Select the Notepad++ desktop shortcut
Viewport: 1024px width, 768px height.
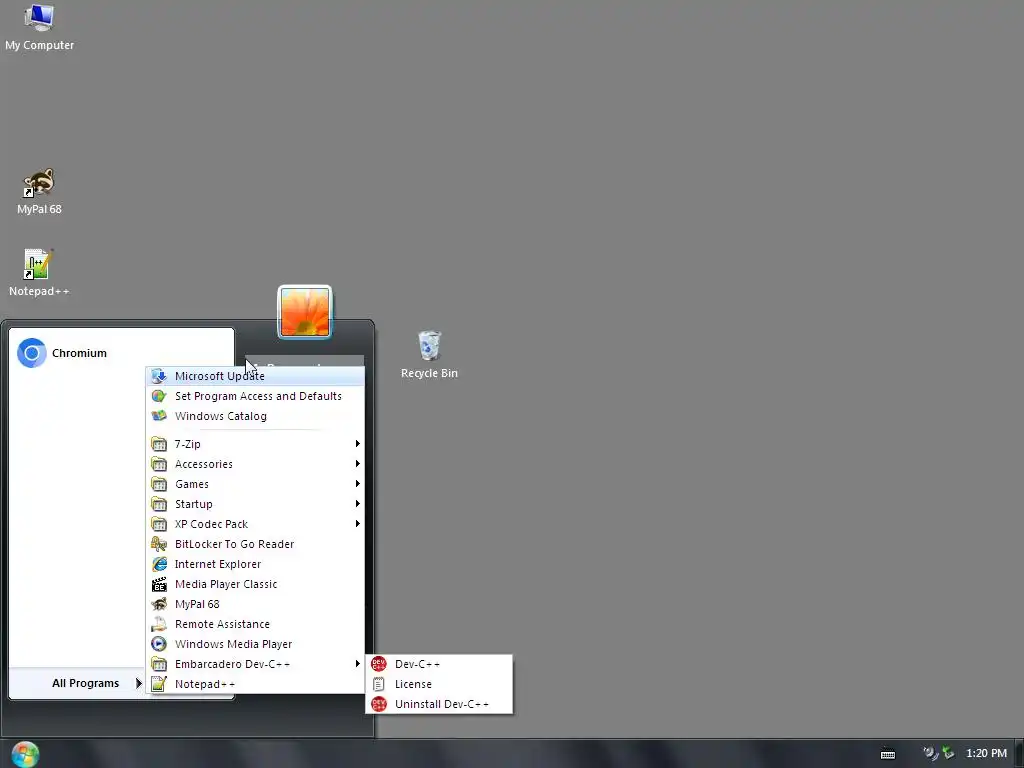click(39, 273)
